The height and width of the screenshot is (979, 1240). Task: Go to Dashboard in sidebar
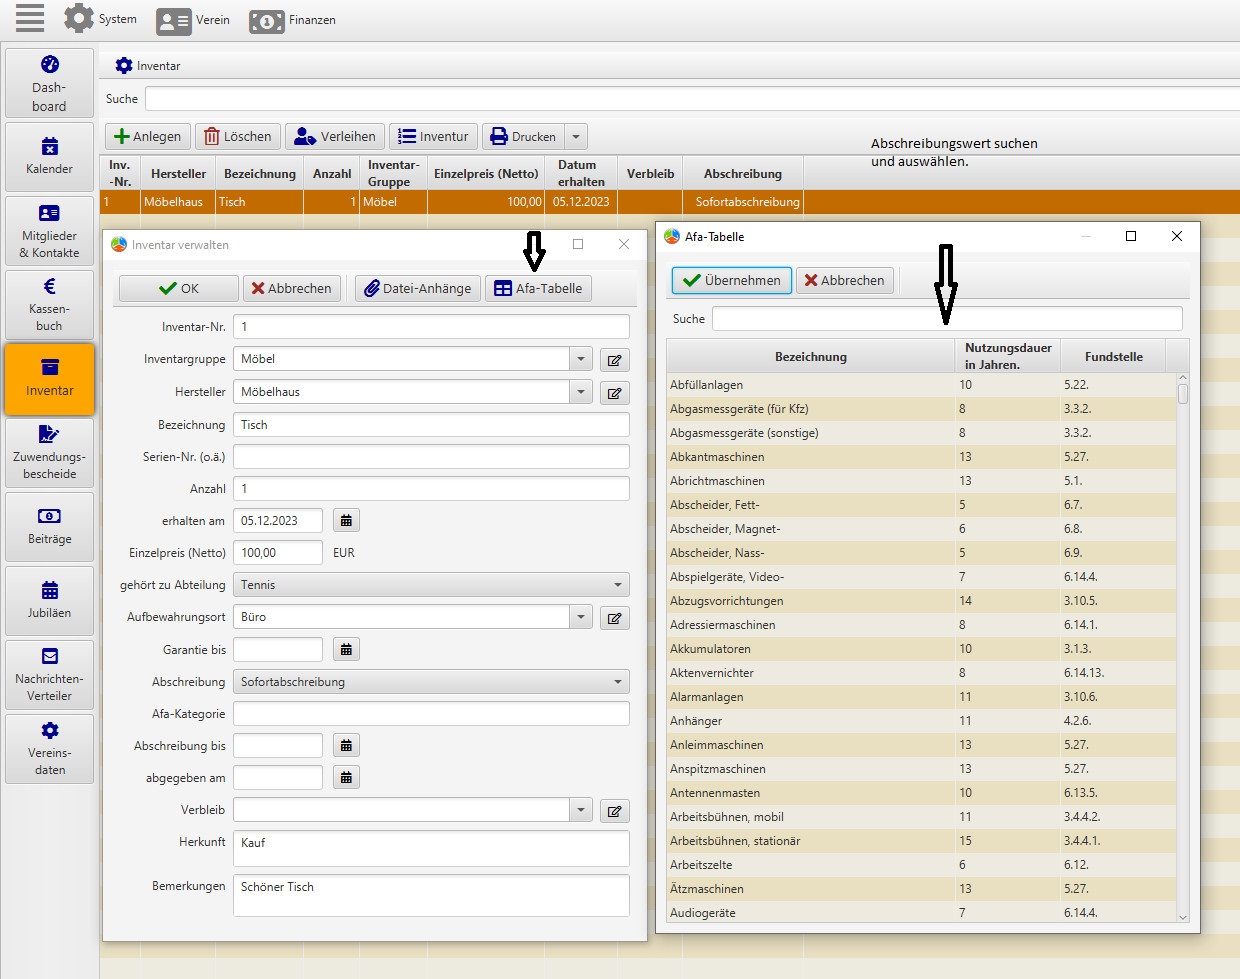click(49, 84)
